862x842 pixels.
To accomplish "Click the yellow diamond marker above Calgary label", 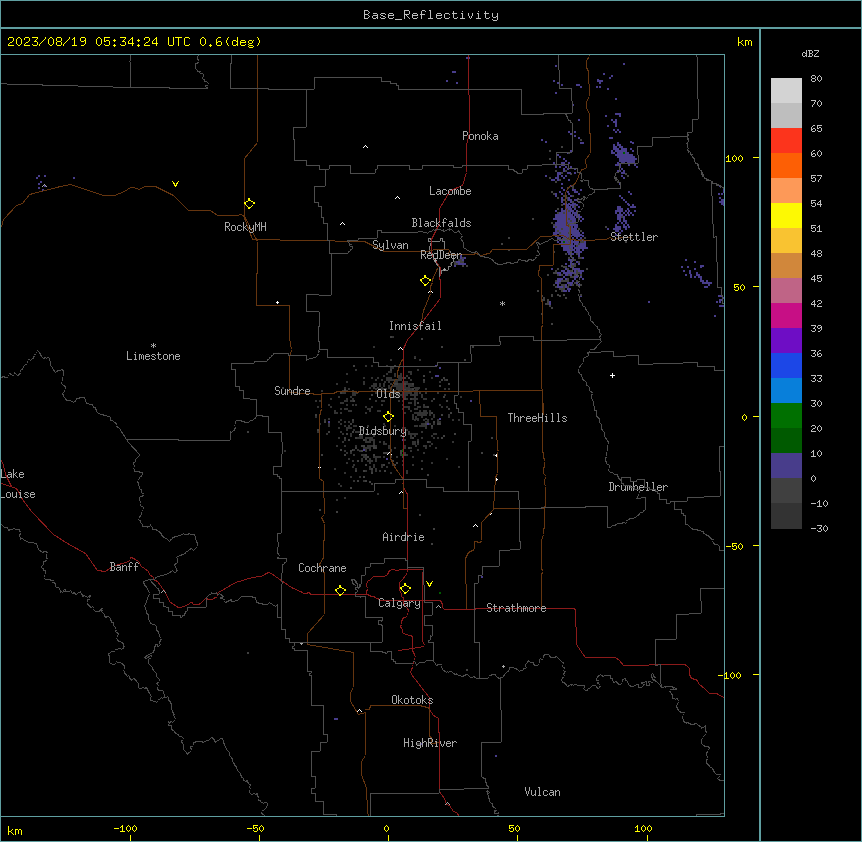I will (405, 589).
